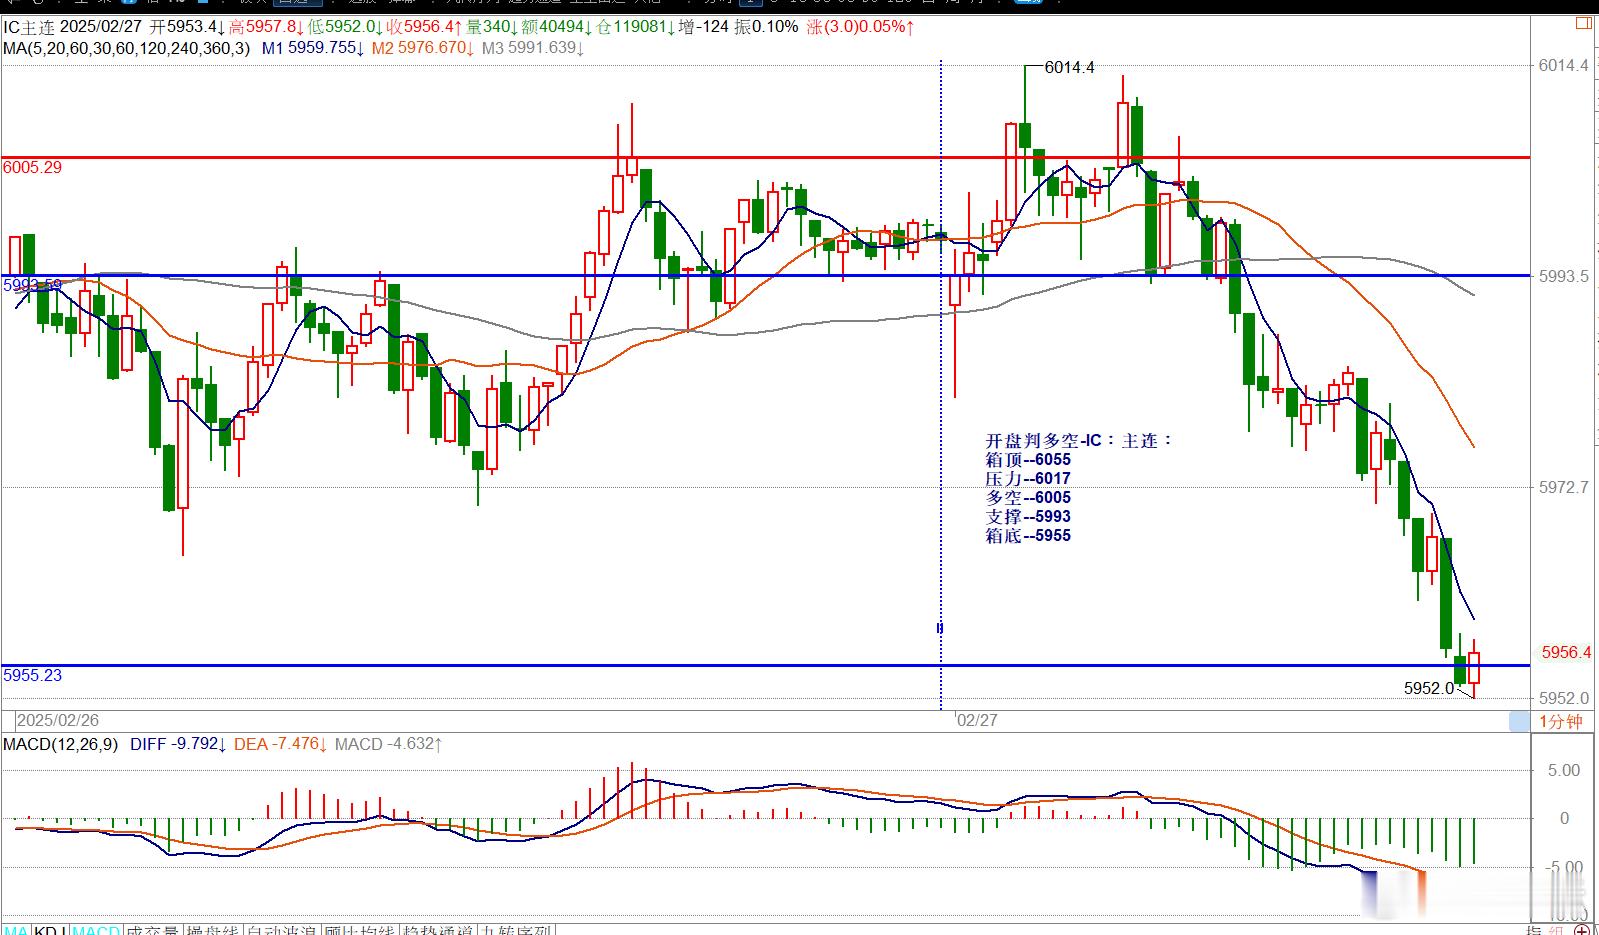The height and width of the screenshot is (935, 1599).
Task: Select the MACD tab in bottom indicator bar
Action: coord(96,931)
